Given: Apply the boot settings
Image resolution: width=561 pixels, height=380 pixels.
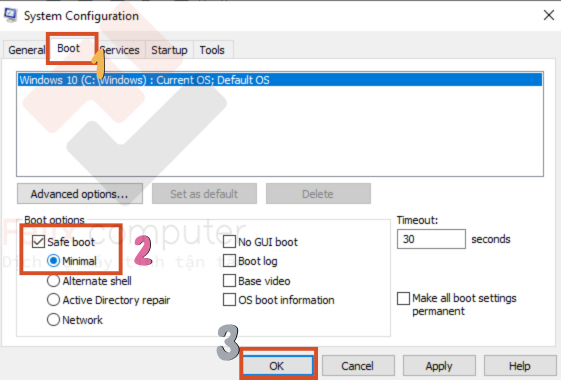Looking at the screenshot, I should (439, 366).
